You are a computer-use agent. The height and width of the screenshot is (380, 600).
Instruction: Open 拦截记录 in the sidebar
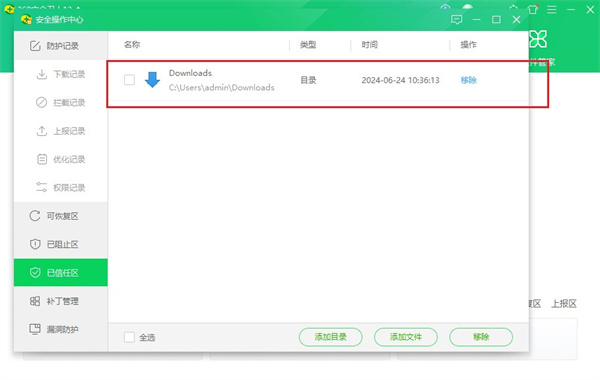click(x=60, y=103)
